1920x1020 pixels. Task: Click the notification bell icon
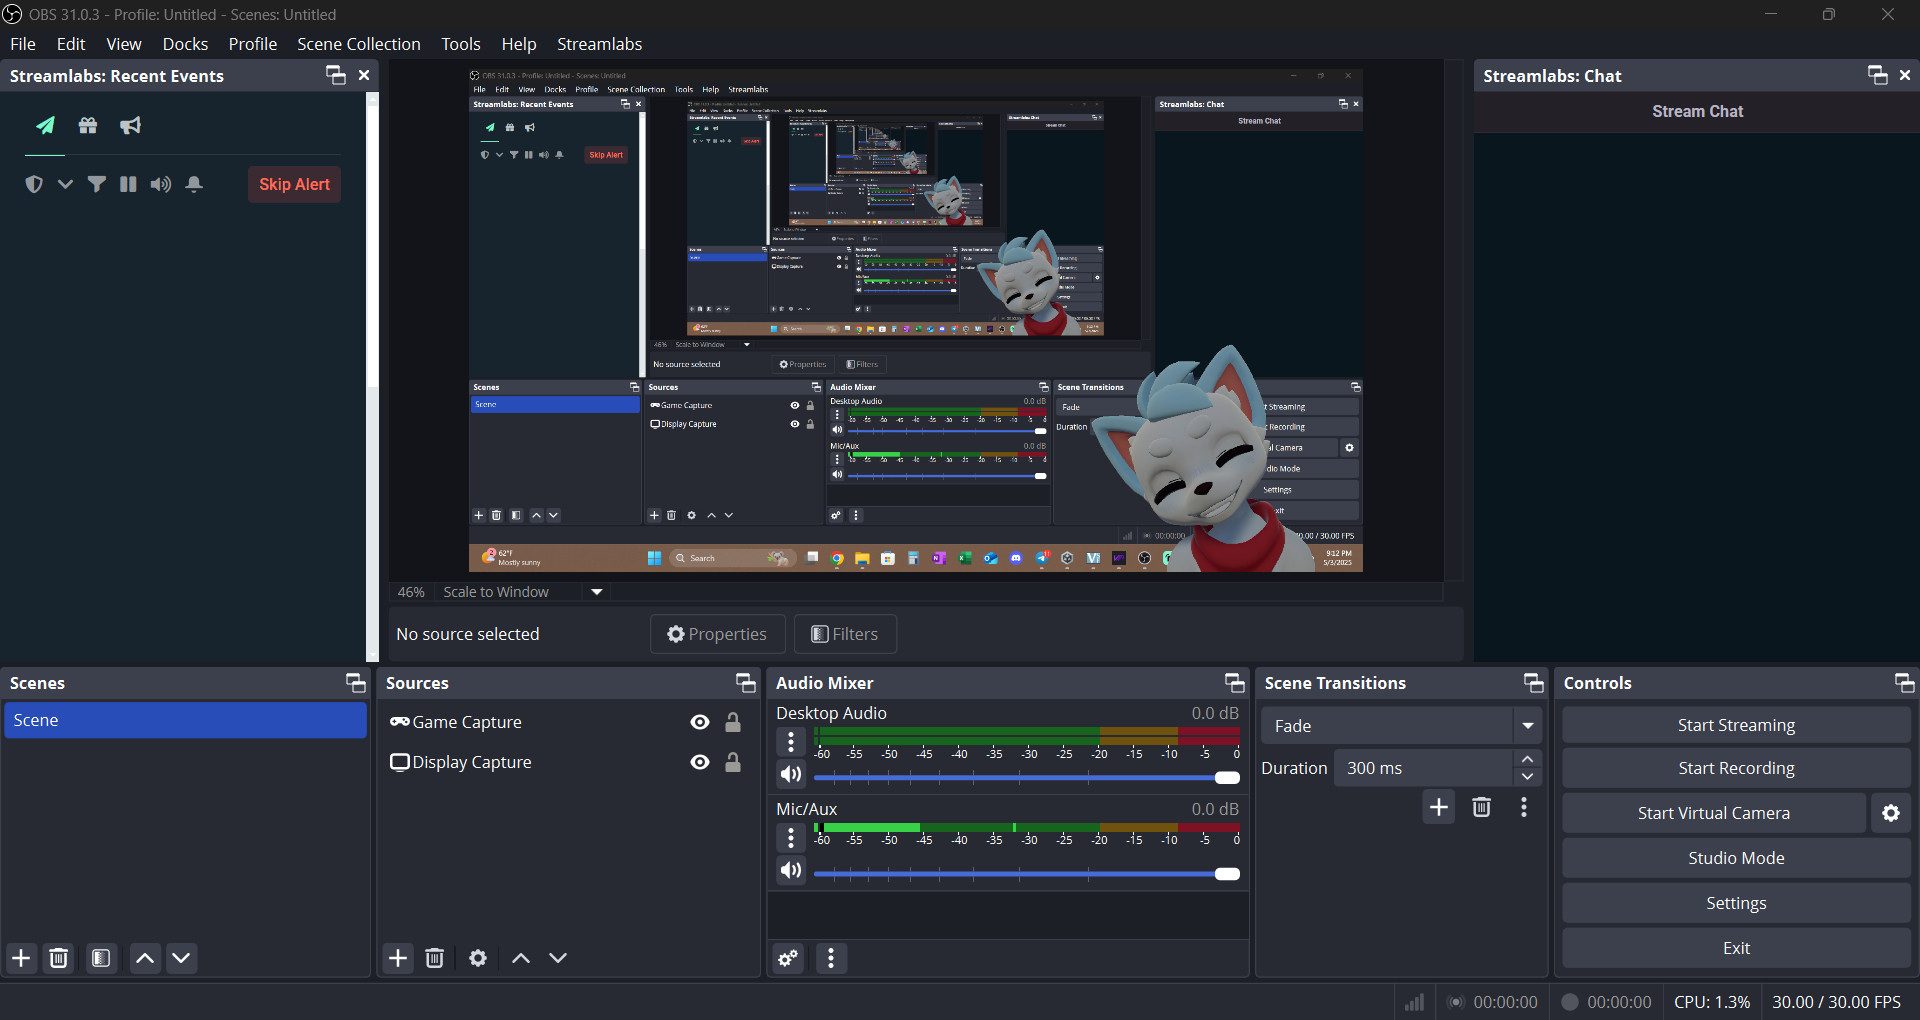[x=194, y=184]
